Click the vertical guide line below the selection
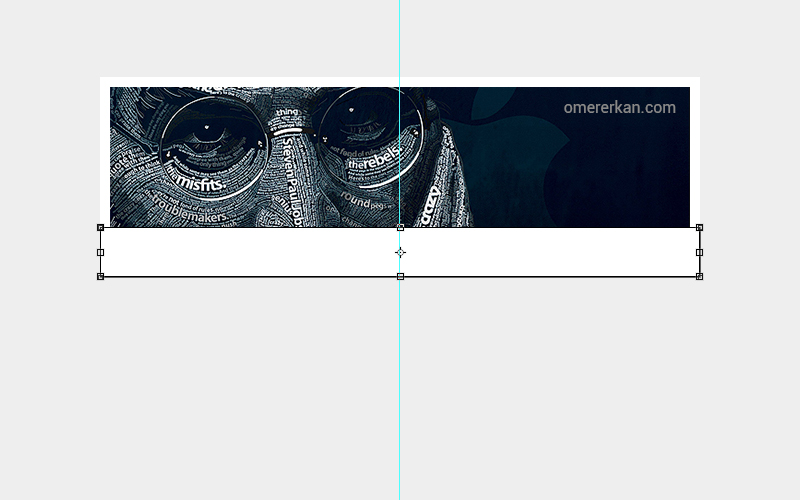This screenshot has height=500, width=800. 399,390
